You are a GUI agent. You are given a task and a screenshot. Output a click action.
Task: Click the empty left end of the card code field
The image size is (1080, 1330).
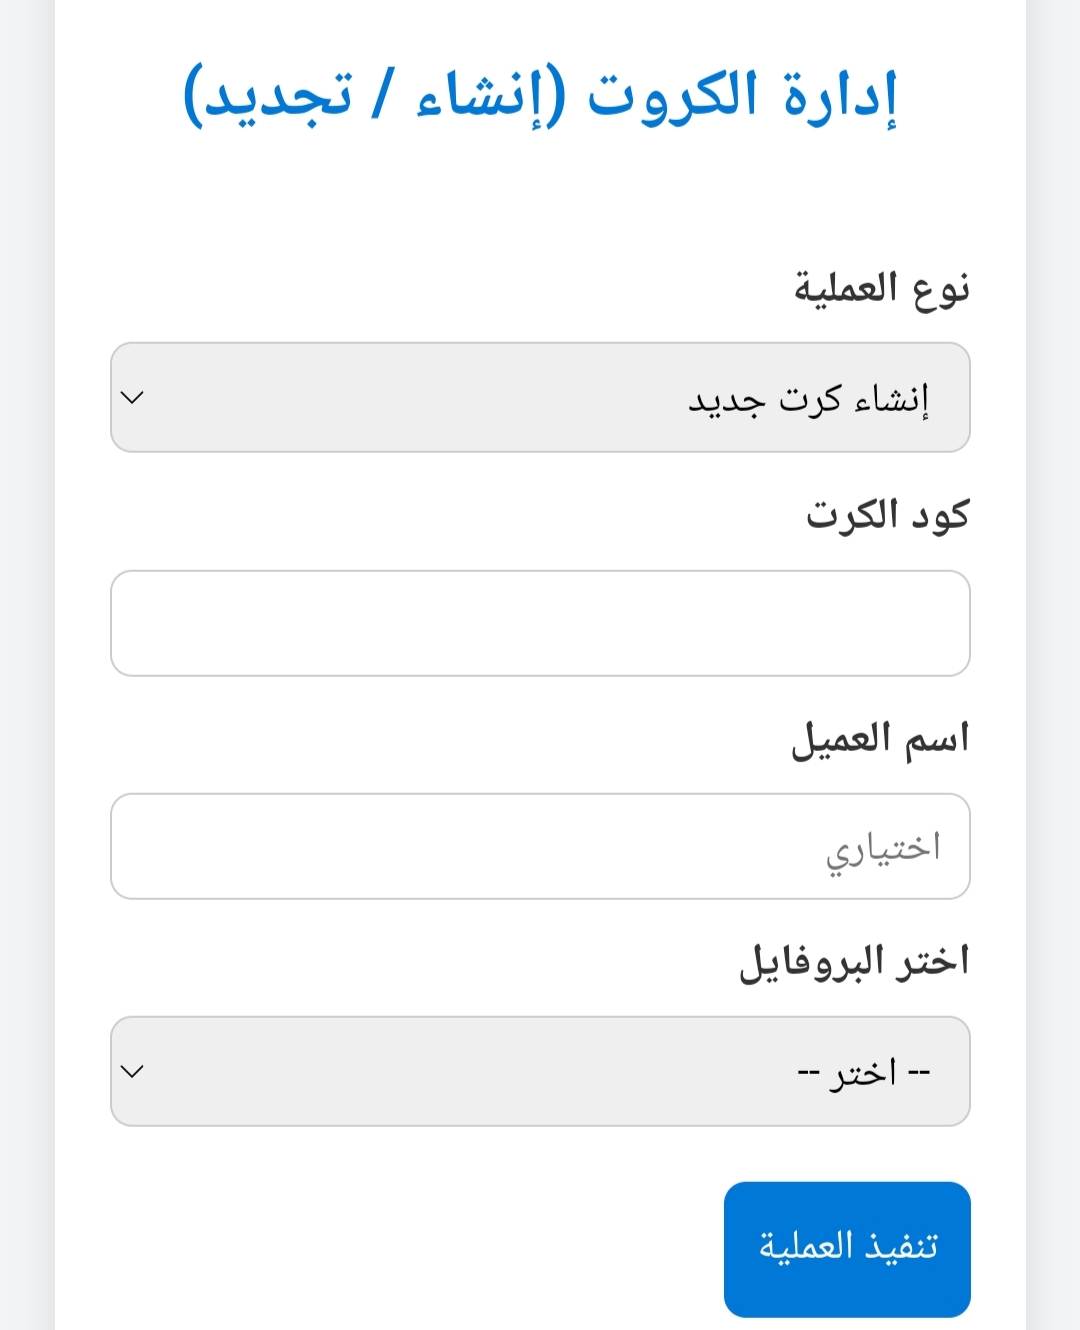click(180, 623)
